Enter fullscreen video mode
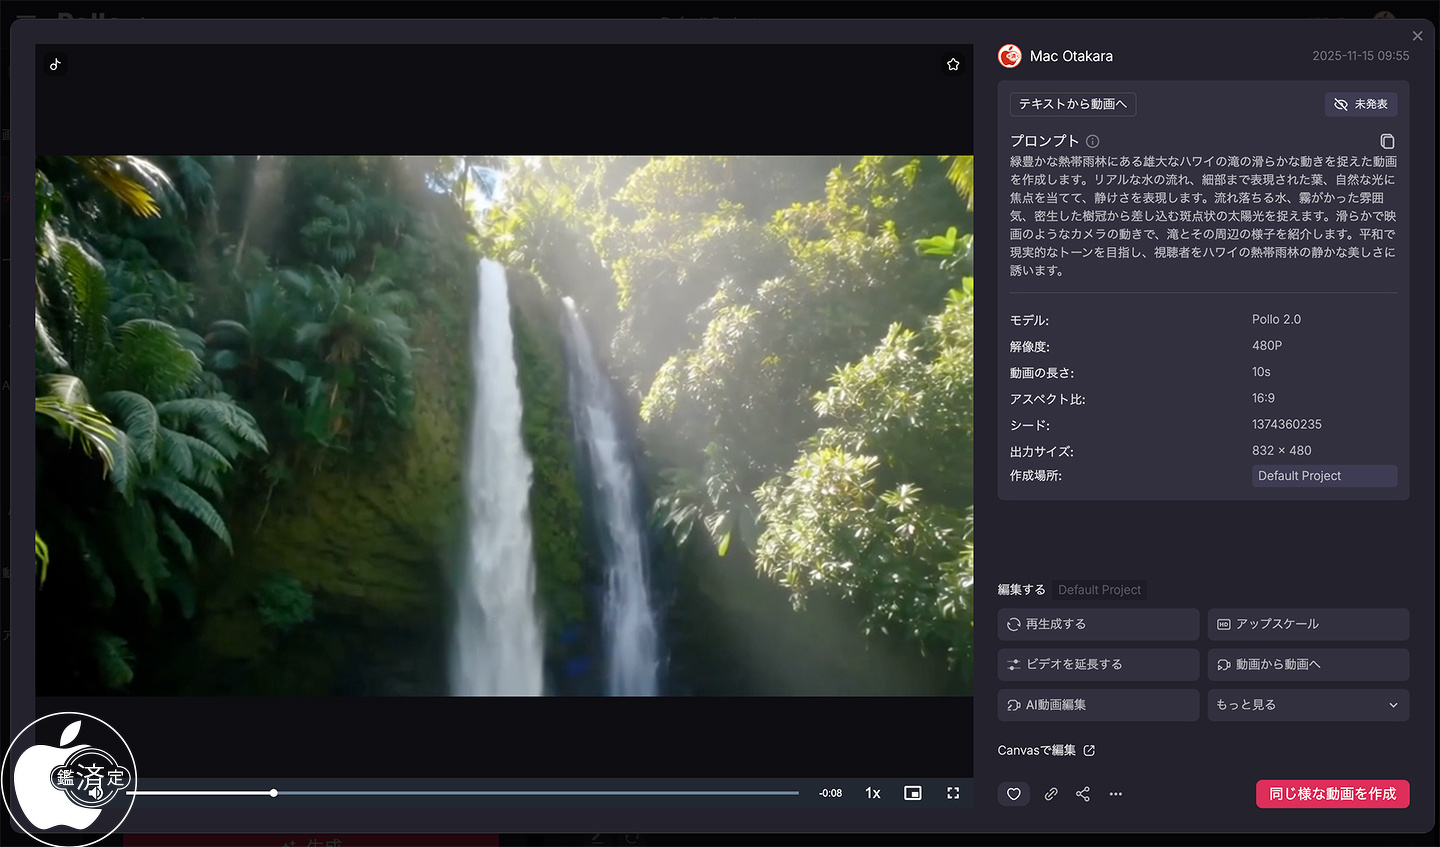Image resolution: width=1440 pixels, height=847 pixels. 953,793
